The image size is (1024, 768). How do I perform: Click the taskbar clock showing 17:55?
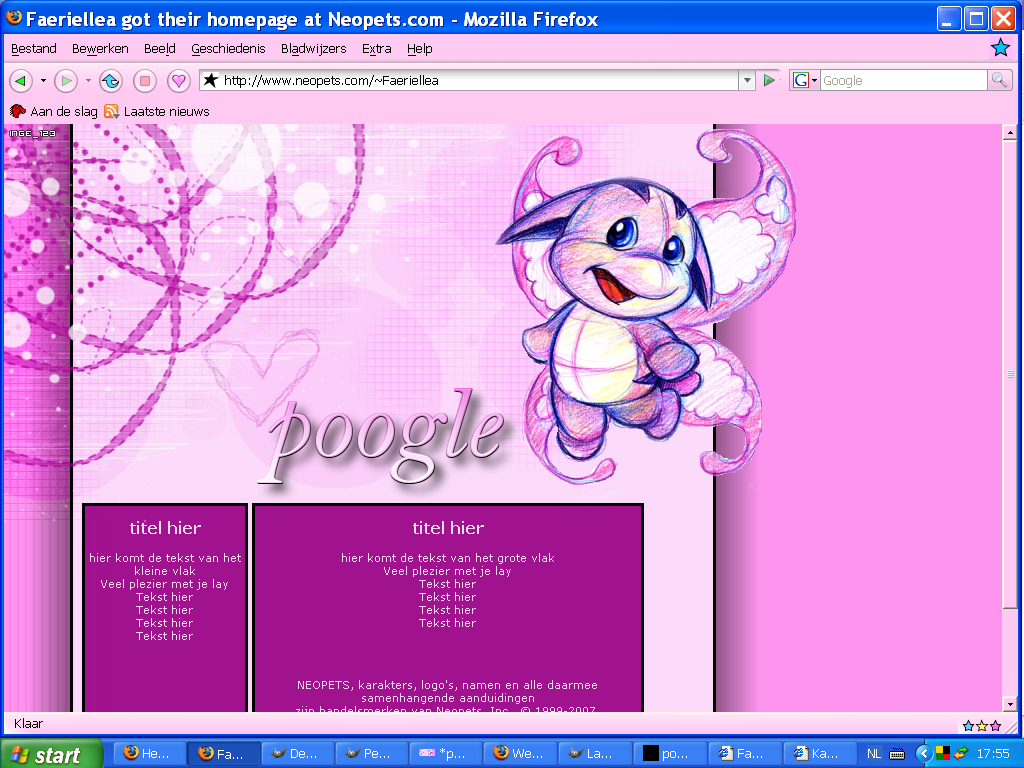993,754
